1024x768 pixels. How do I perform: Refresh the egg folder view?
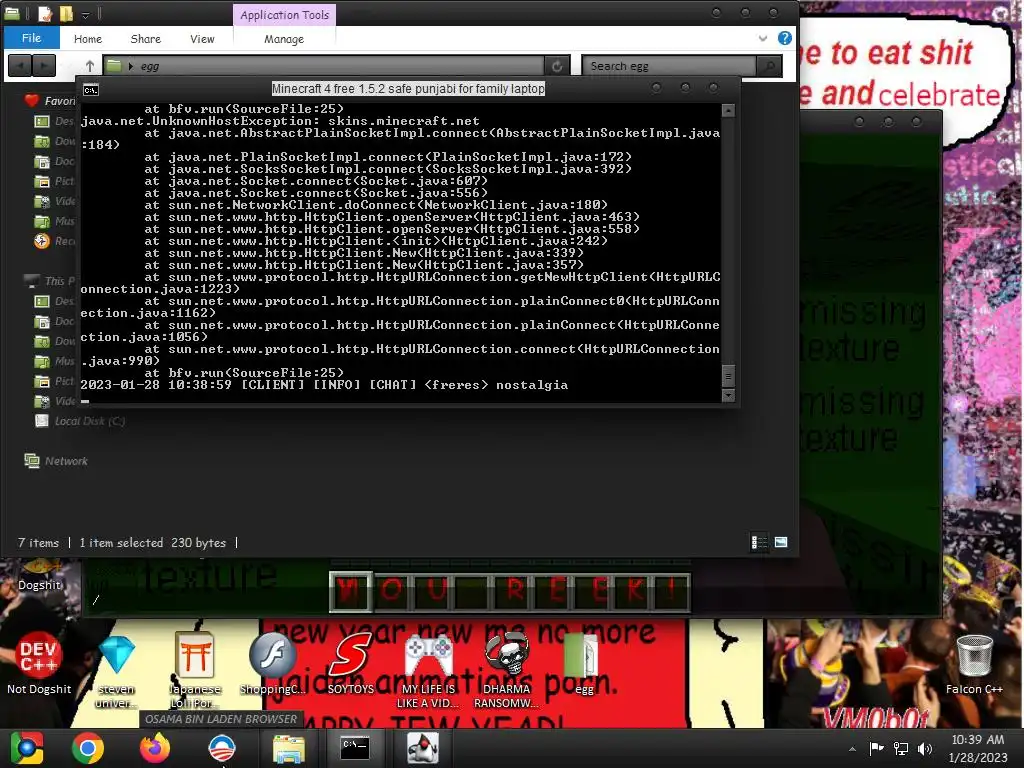coord(557,66)
